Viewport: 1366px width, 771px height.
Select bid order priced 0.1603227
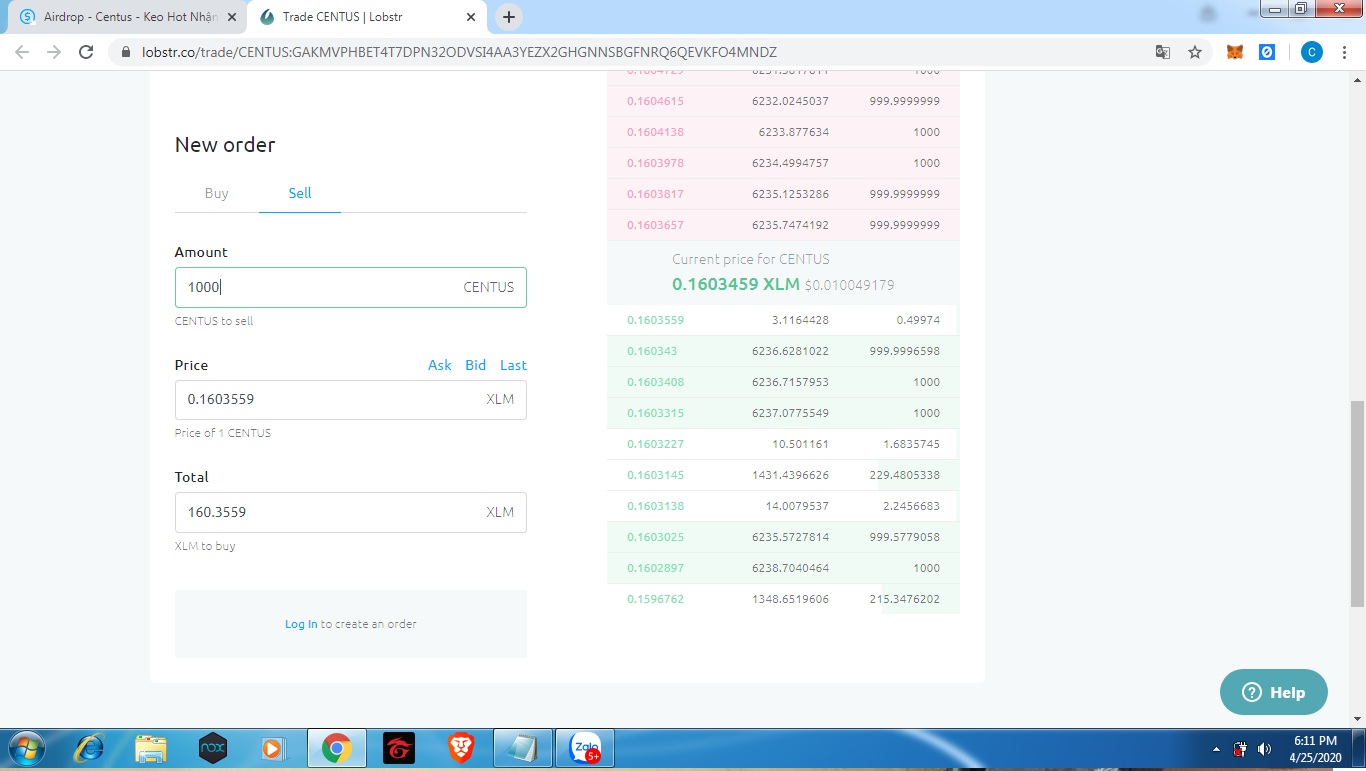point(783,444)
